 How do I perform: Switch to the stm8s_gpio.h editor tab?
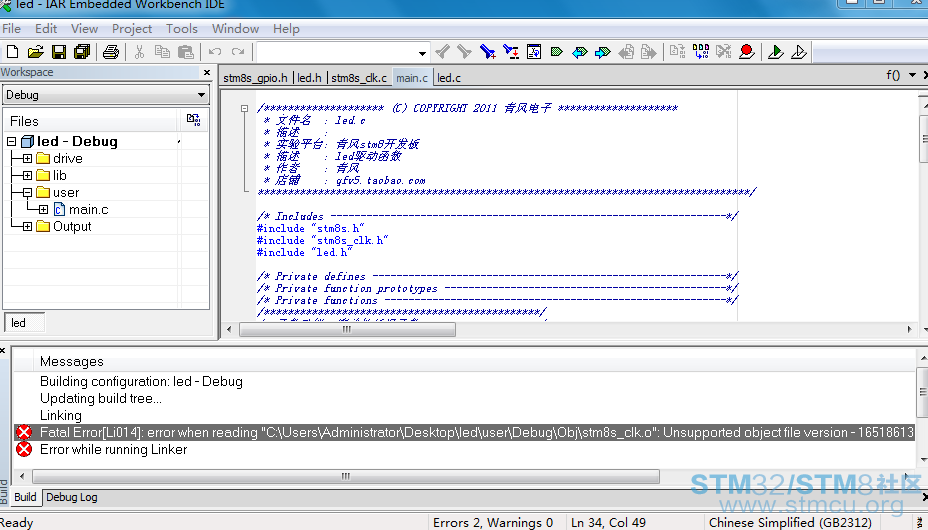pos(255,78)
